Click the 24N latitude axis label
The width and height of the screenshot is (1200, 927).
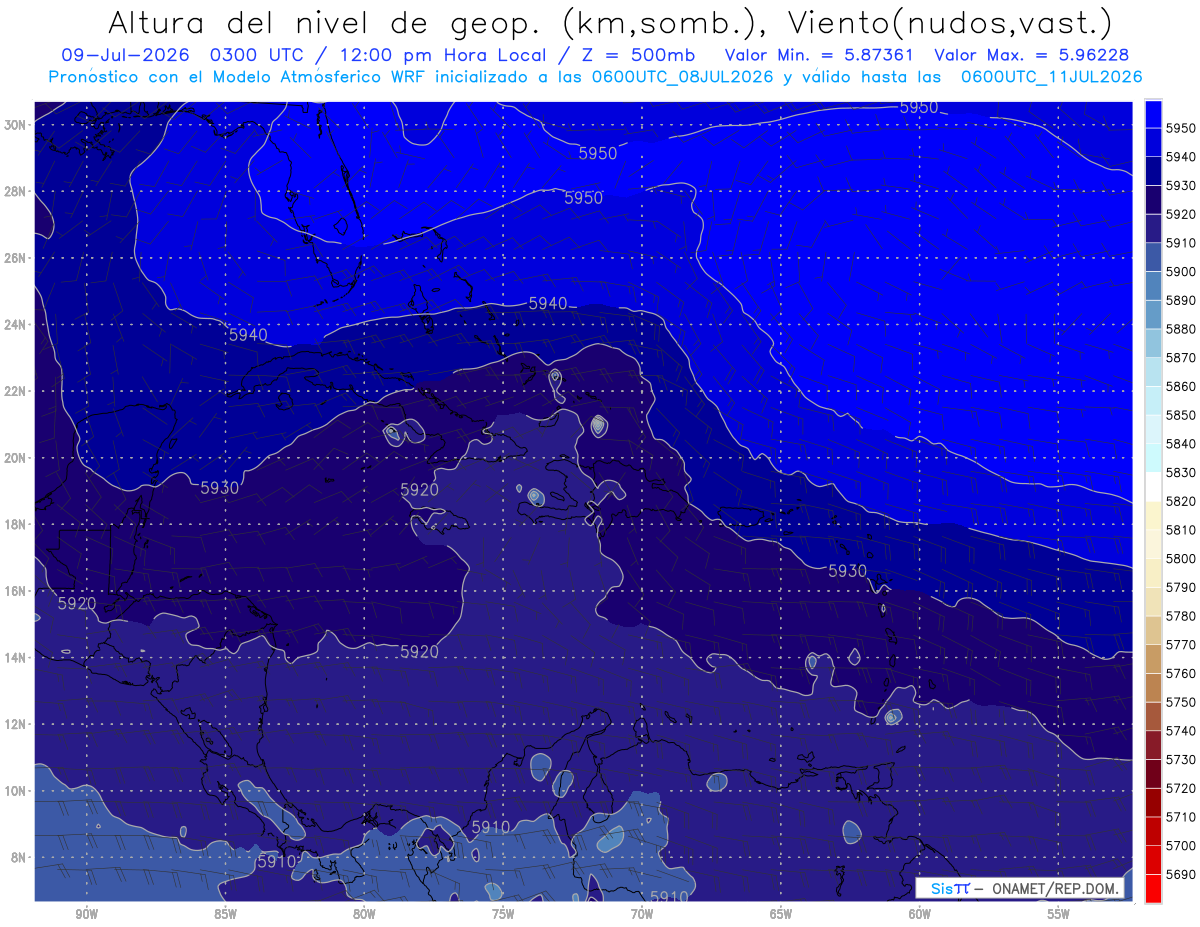[17, 325]
